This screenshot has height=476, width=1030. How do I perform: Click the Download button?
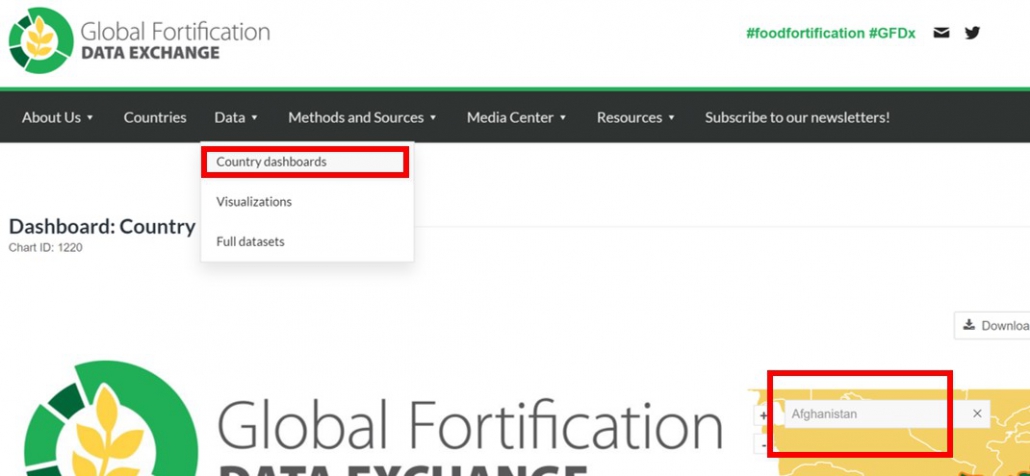[x=992, y=326]
